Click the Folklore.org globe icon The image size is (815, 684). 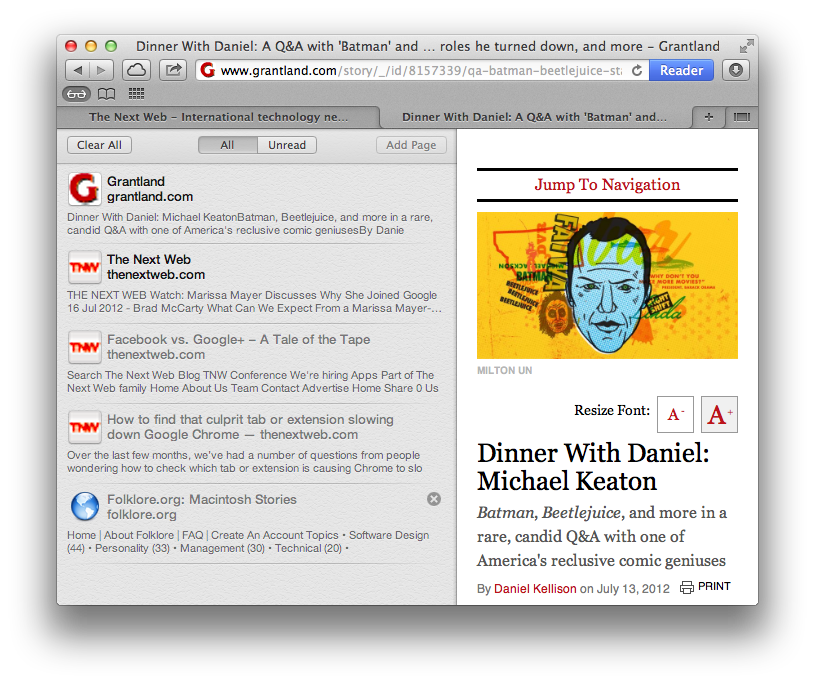[x=85, y=506]
